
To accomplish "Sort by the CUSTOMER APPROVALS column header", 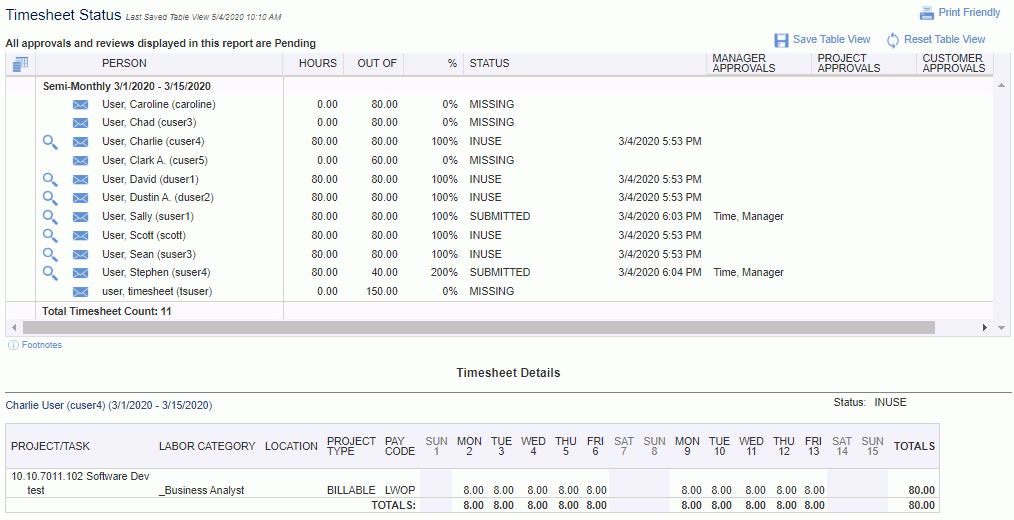I will tap(954, 63).
